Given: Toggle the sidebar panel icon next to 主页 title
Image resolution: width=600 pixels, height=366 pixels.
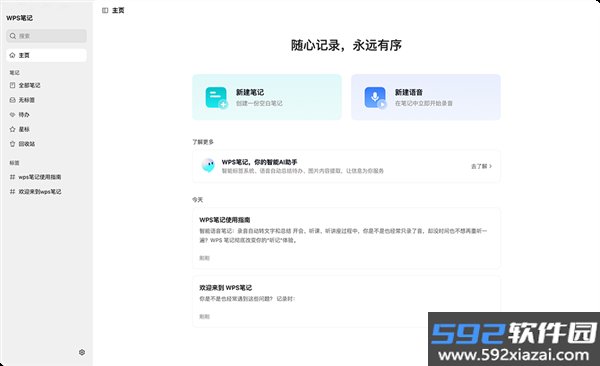Looking at the screenshot, I should pyautogui.click(x=105, y=10).
